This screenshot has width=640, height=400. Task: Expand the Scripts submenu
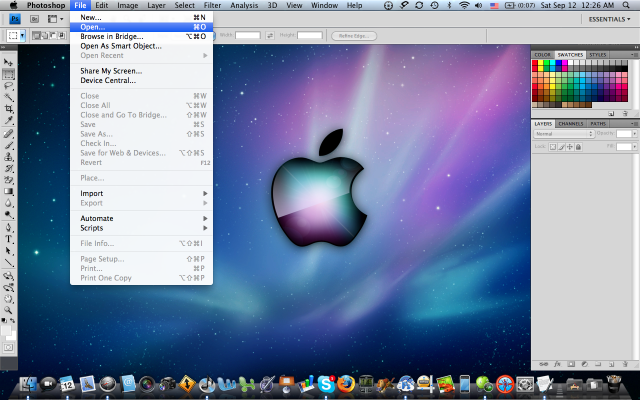tap(141, 228)
